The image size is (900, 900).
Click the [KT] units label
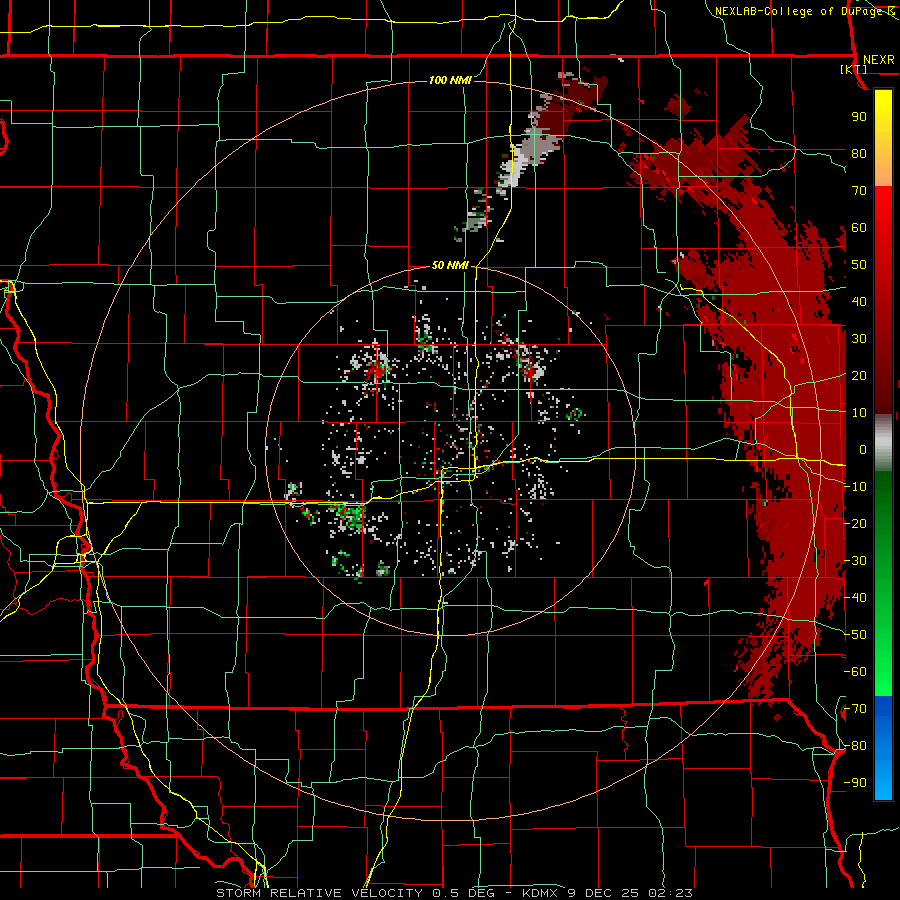tap(854, 69)
